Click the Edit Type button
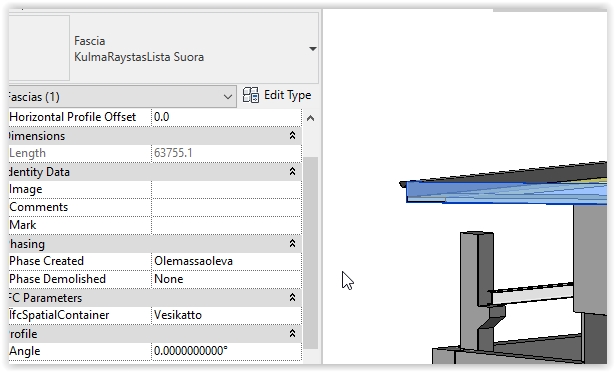615x372 pixels. click(x=277, y=95)
